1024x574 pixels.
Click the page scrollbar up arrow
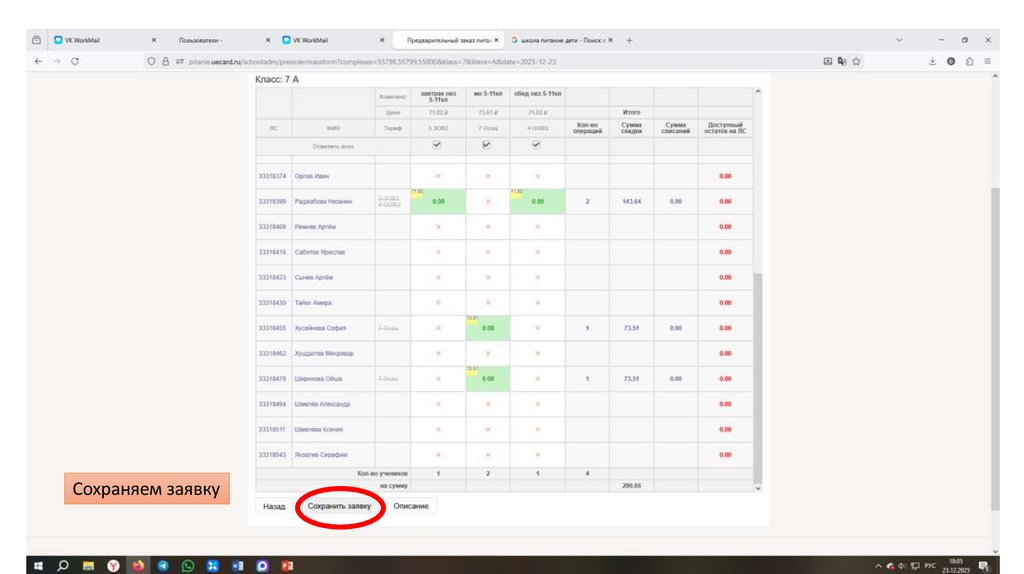995,76
